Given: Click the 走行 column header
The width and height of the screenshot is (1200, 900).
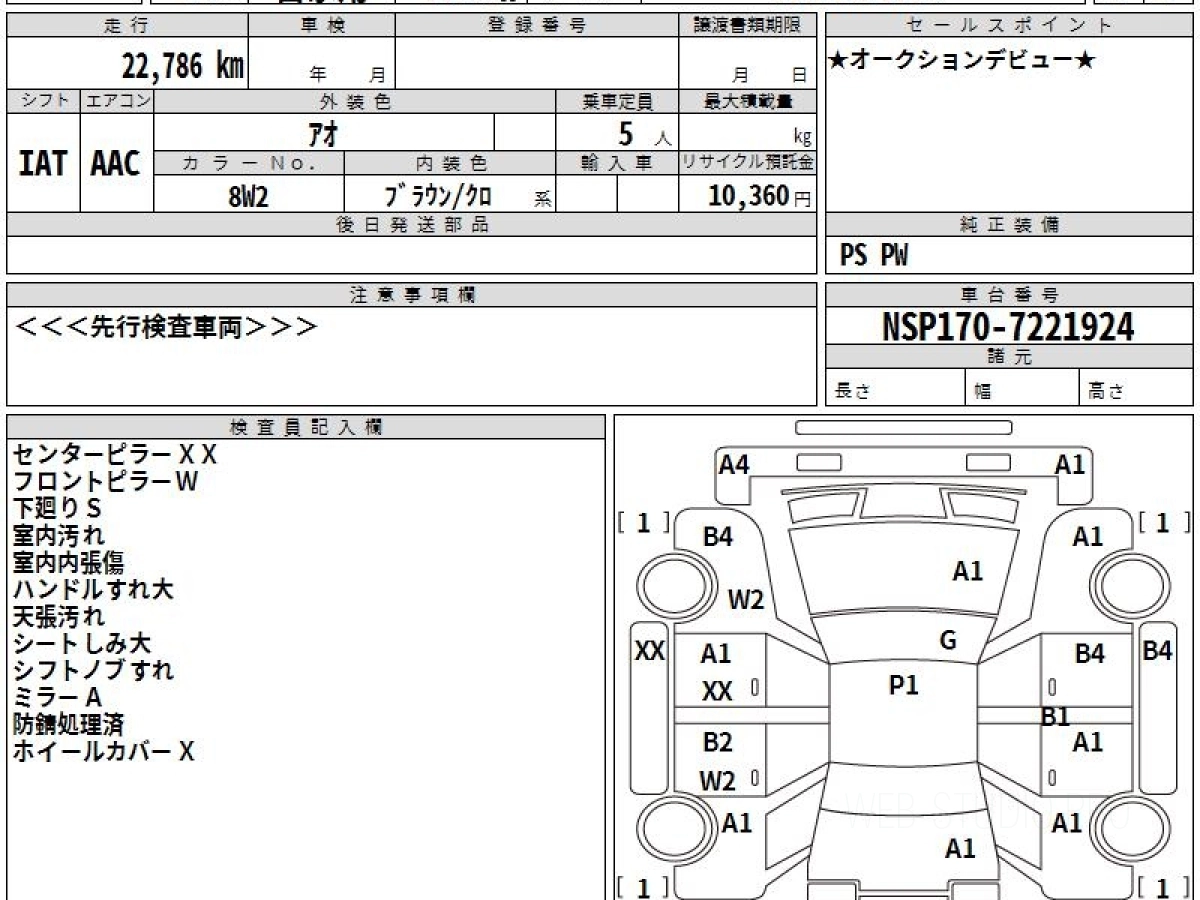Looking at the screenshot, I should [127, 26].
